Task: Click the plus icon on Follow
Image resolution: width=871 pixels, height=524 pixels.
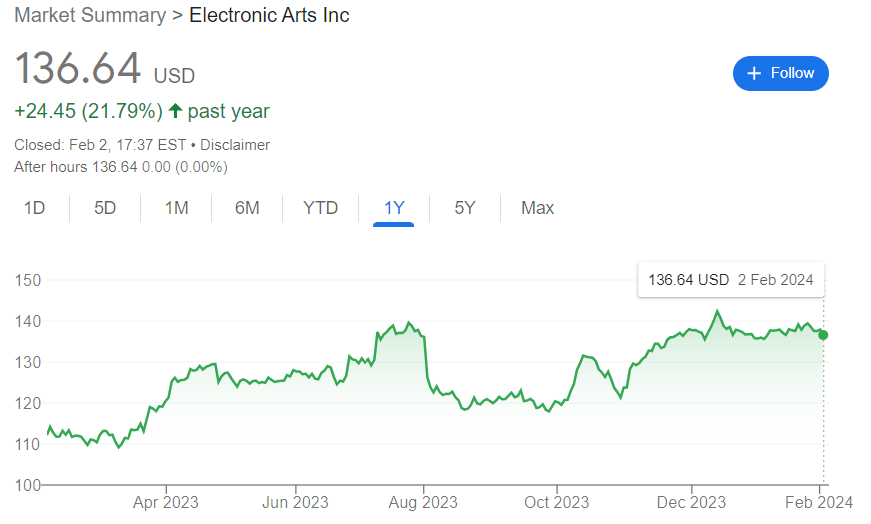Action: (x=755, y=73)
